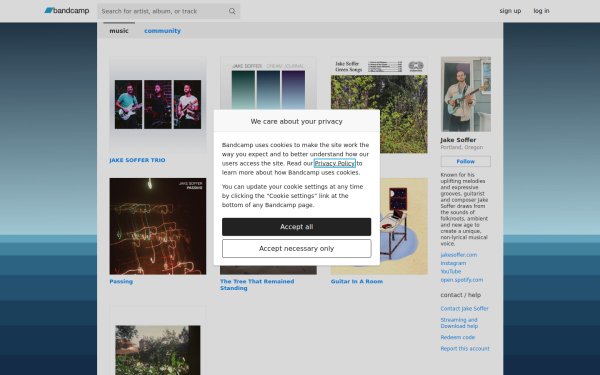This screenshot has width=600, height=375.
Task: Switch to the music tab
Action: point(119,31)
